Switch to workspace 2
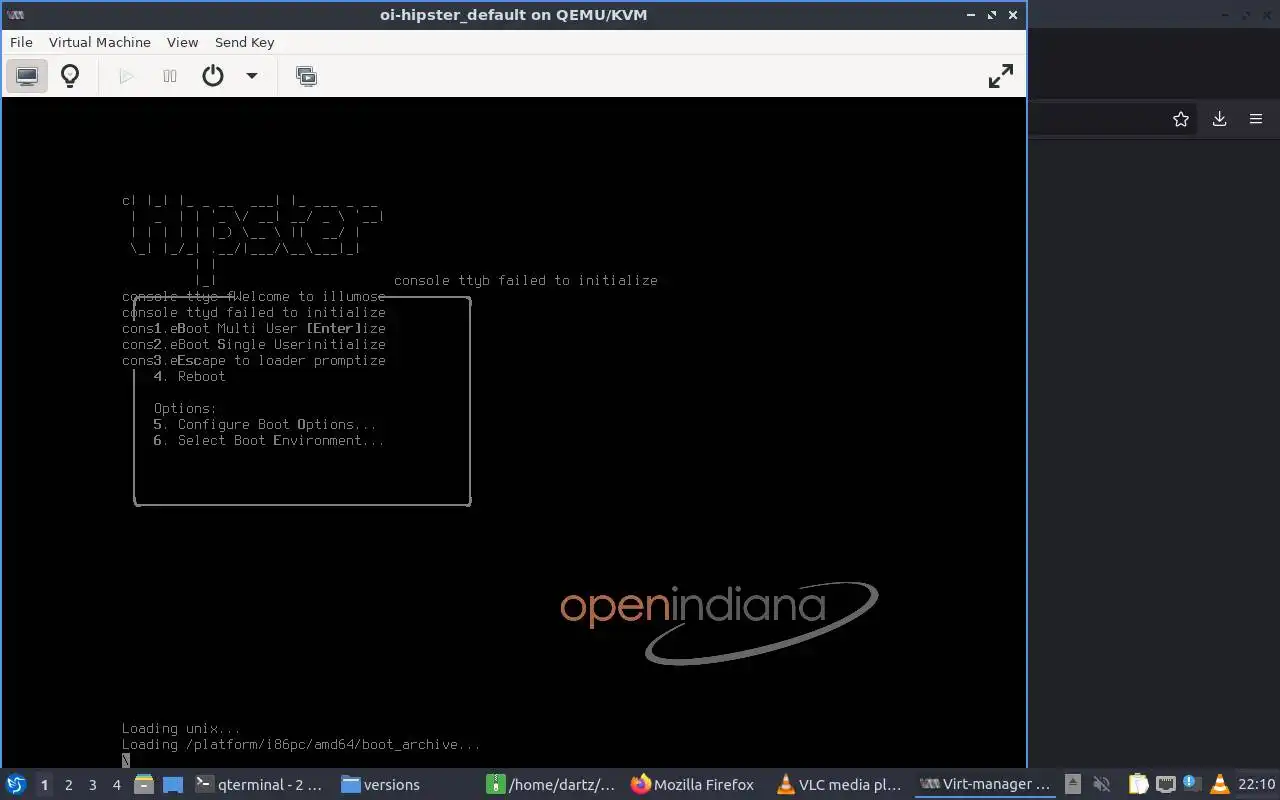Image resolution: width=1280 pixels, height=800 pixels. [68, 785]
